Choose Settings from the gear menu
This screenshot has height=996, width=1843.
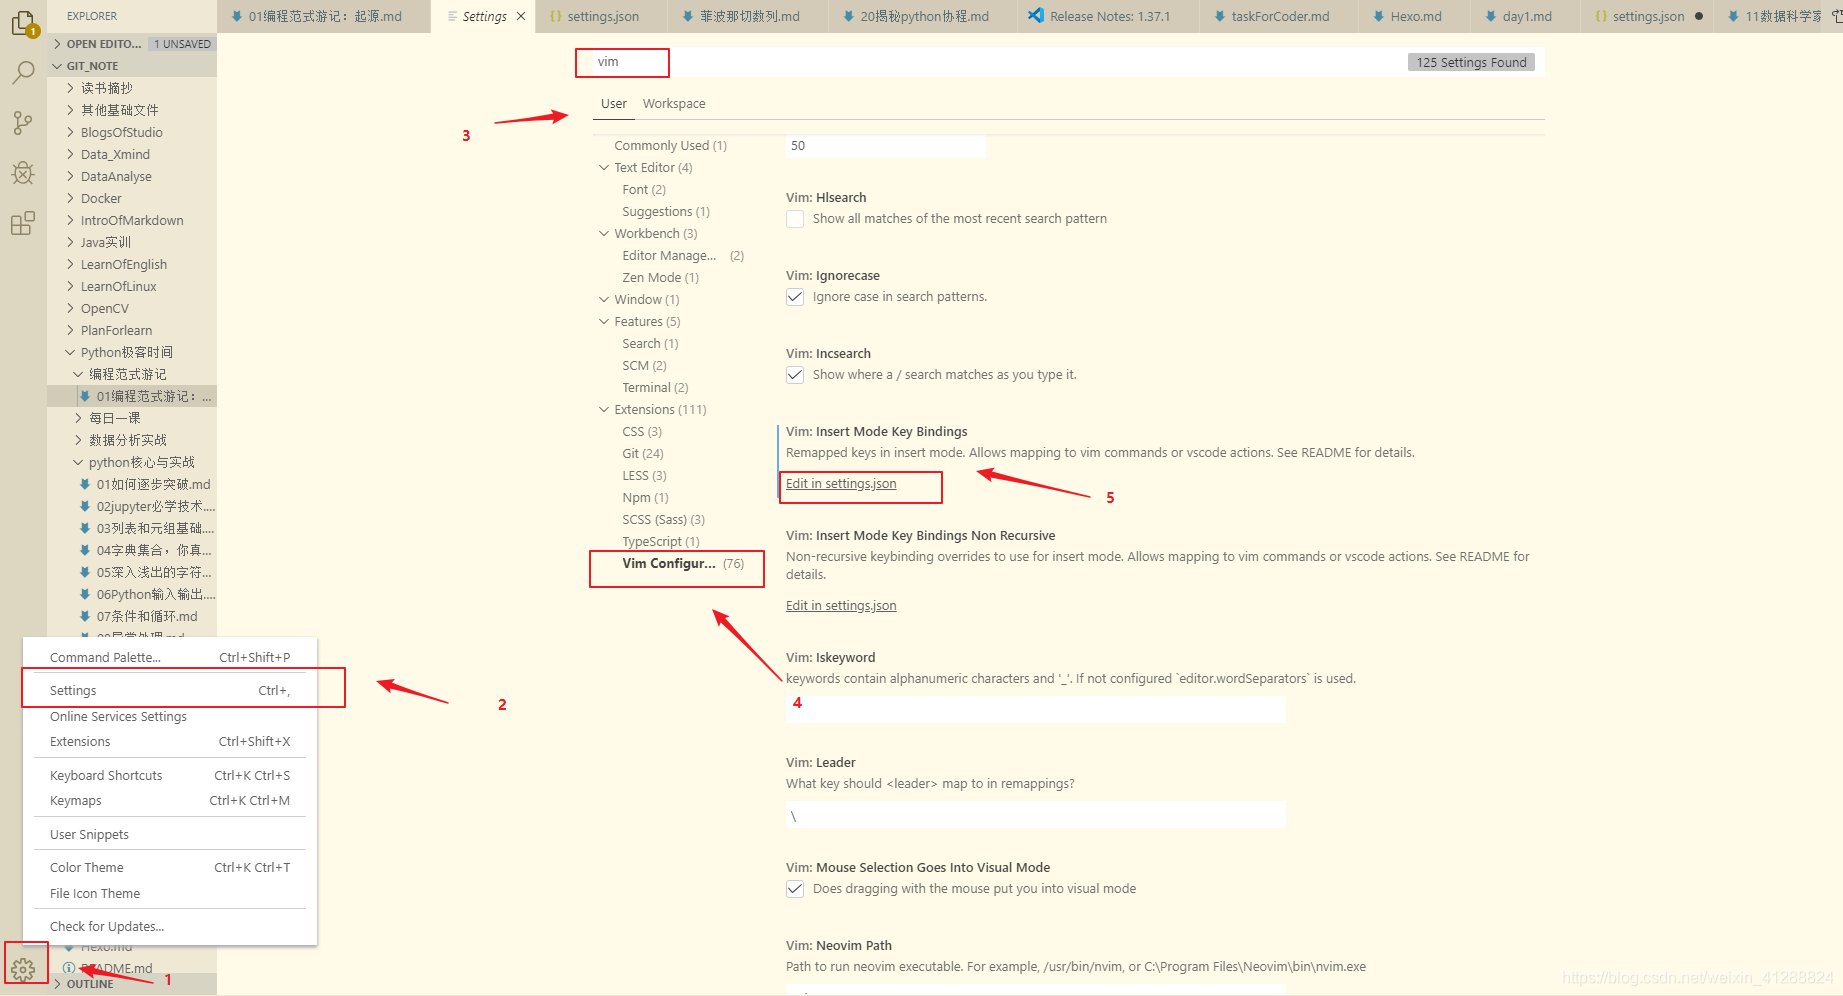(x=170, y=691)
